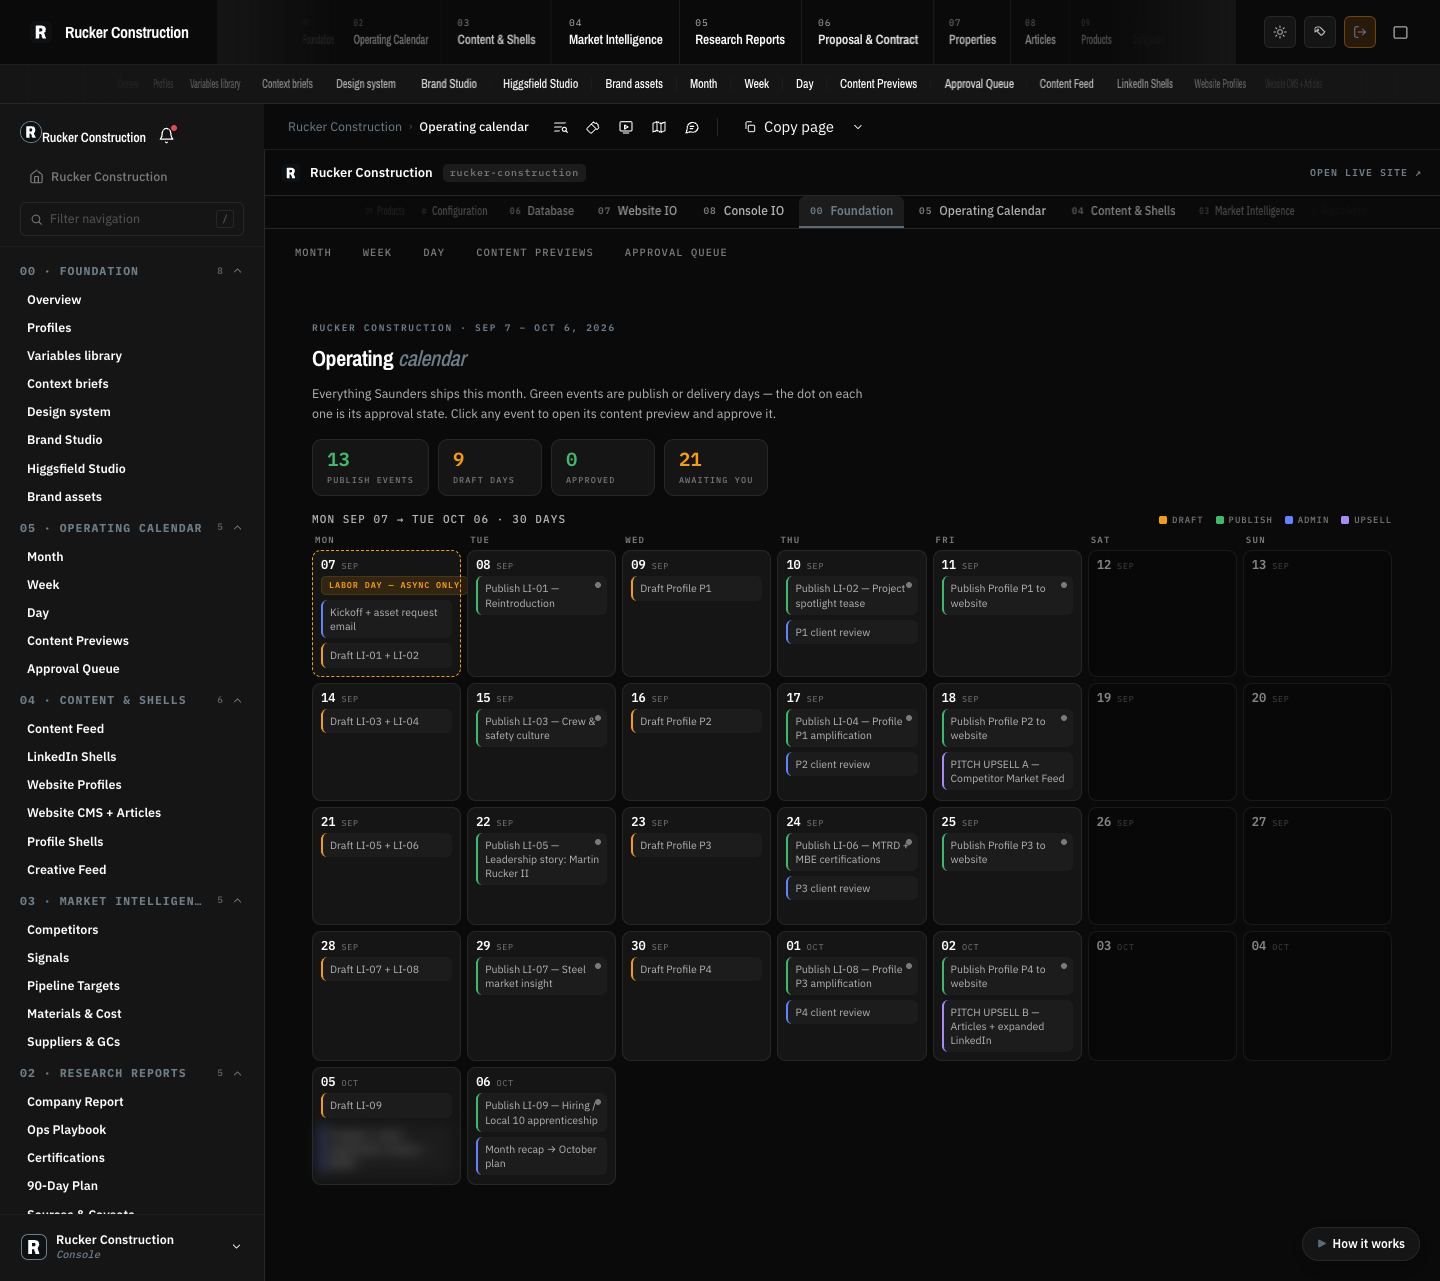Switch to 00 Foundation tab
This screenshot has height=1281, width=1440.
coord(851,211)
